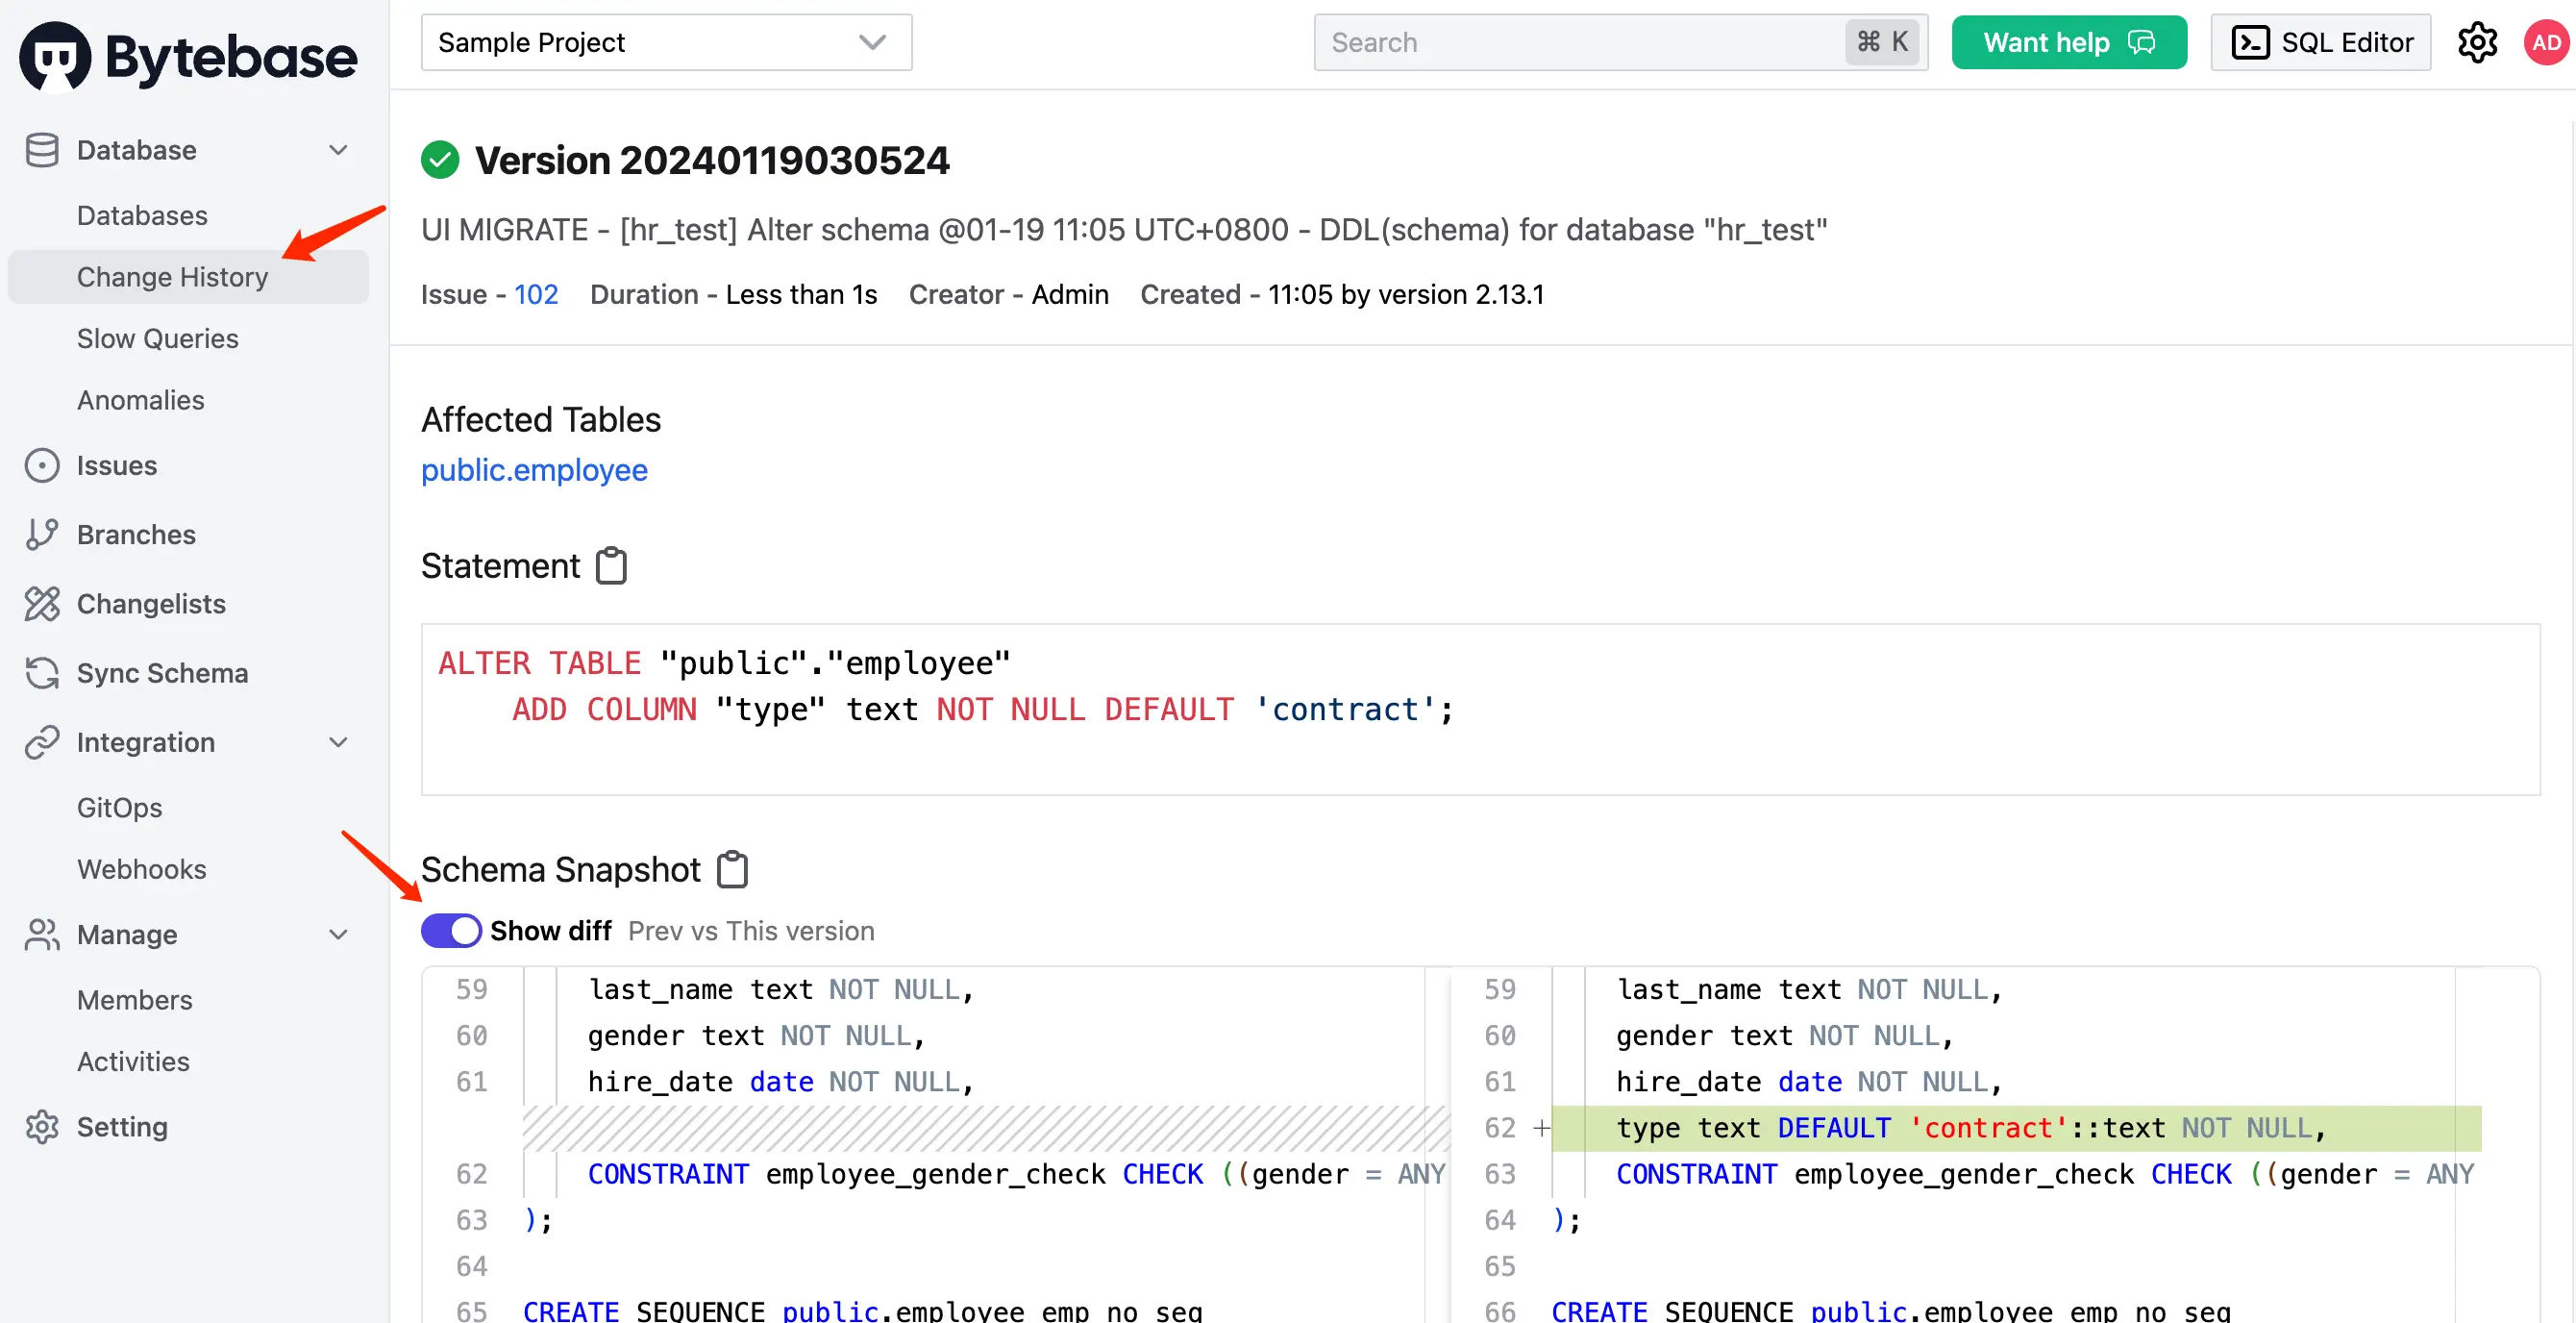Open the SQL Editor
The height and width of the screenshot is (1323, 2576).
tap(2320, 43)
